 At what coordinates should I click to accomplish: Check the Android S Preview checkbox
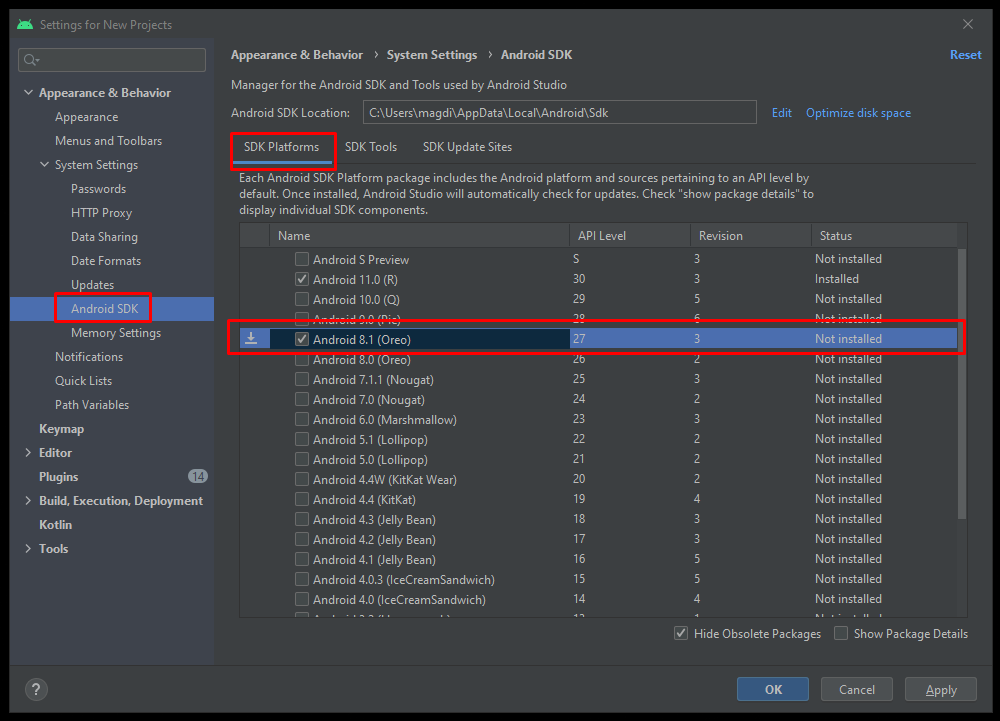302,259
